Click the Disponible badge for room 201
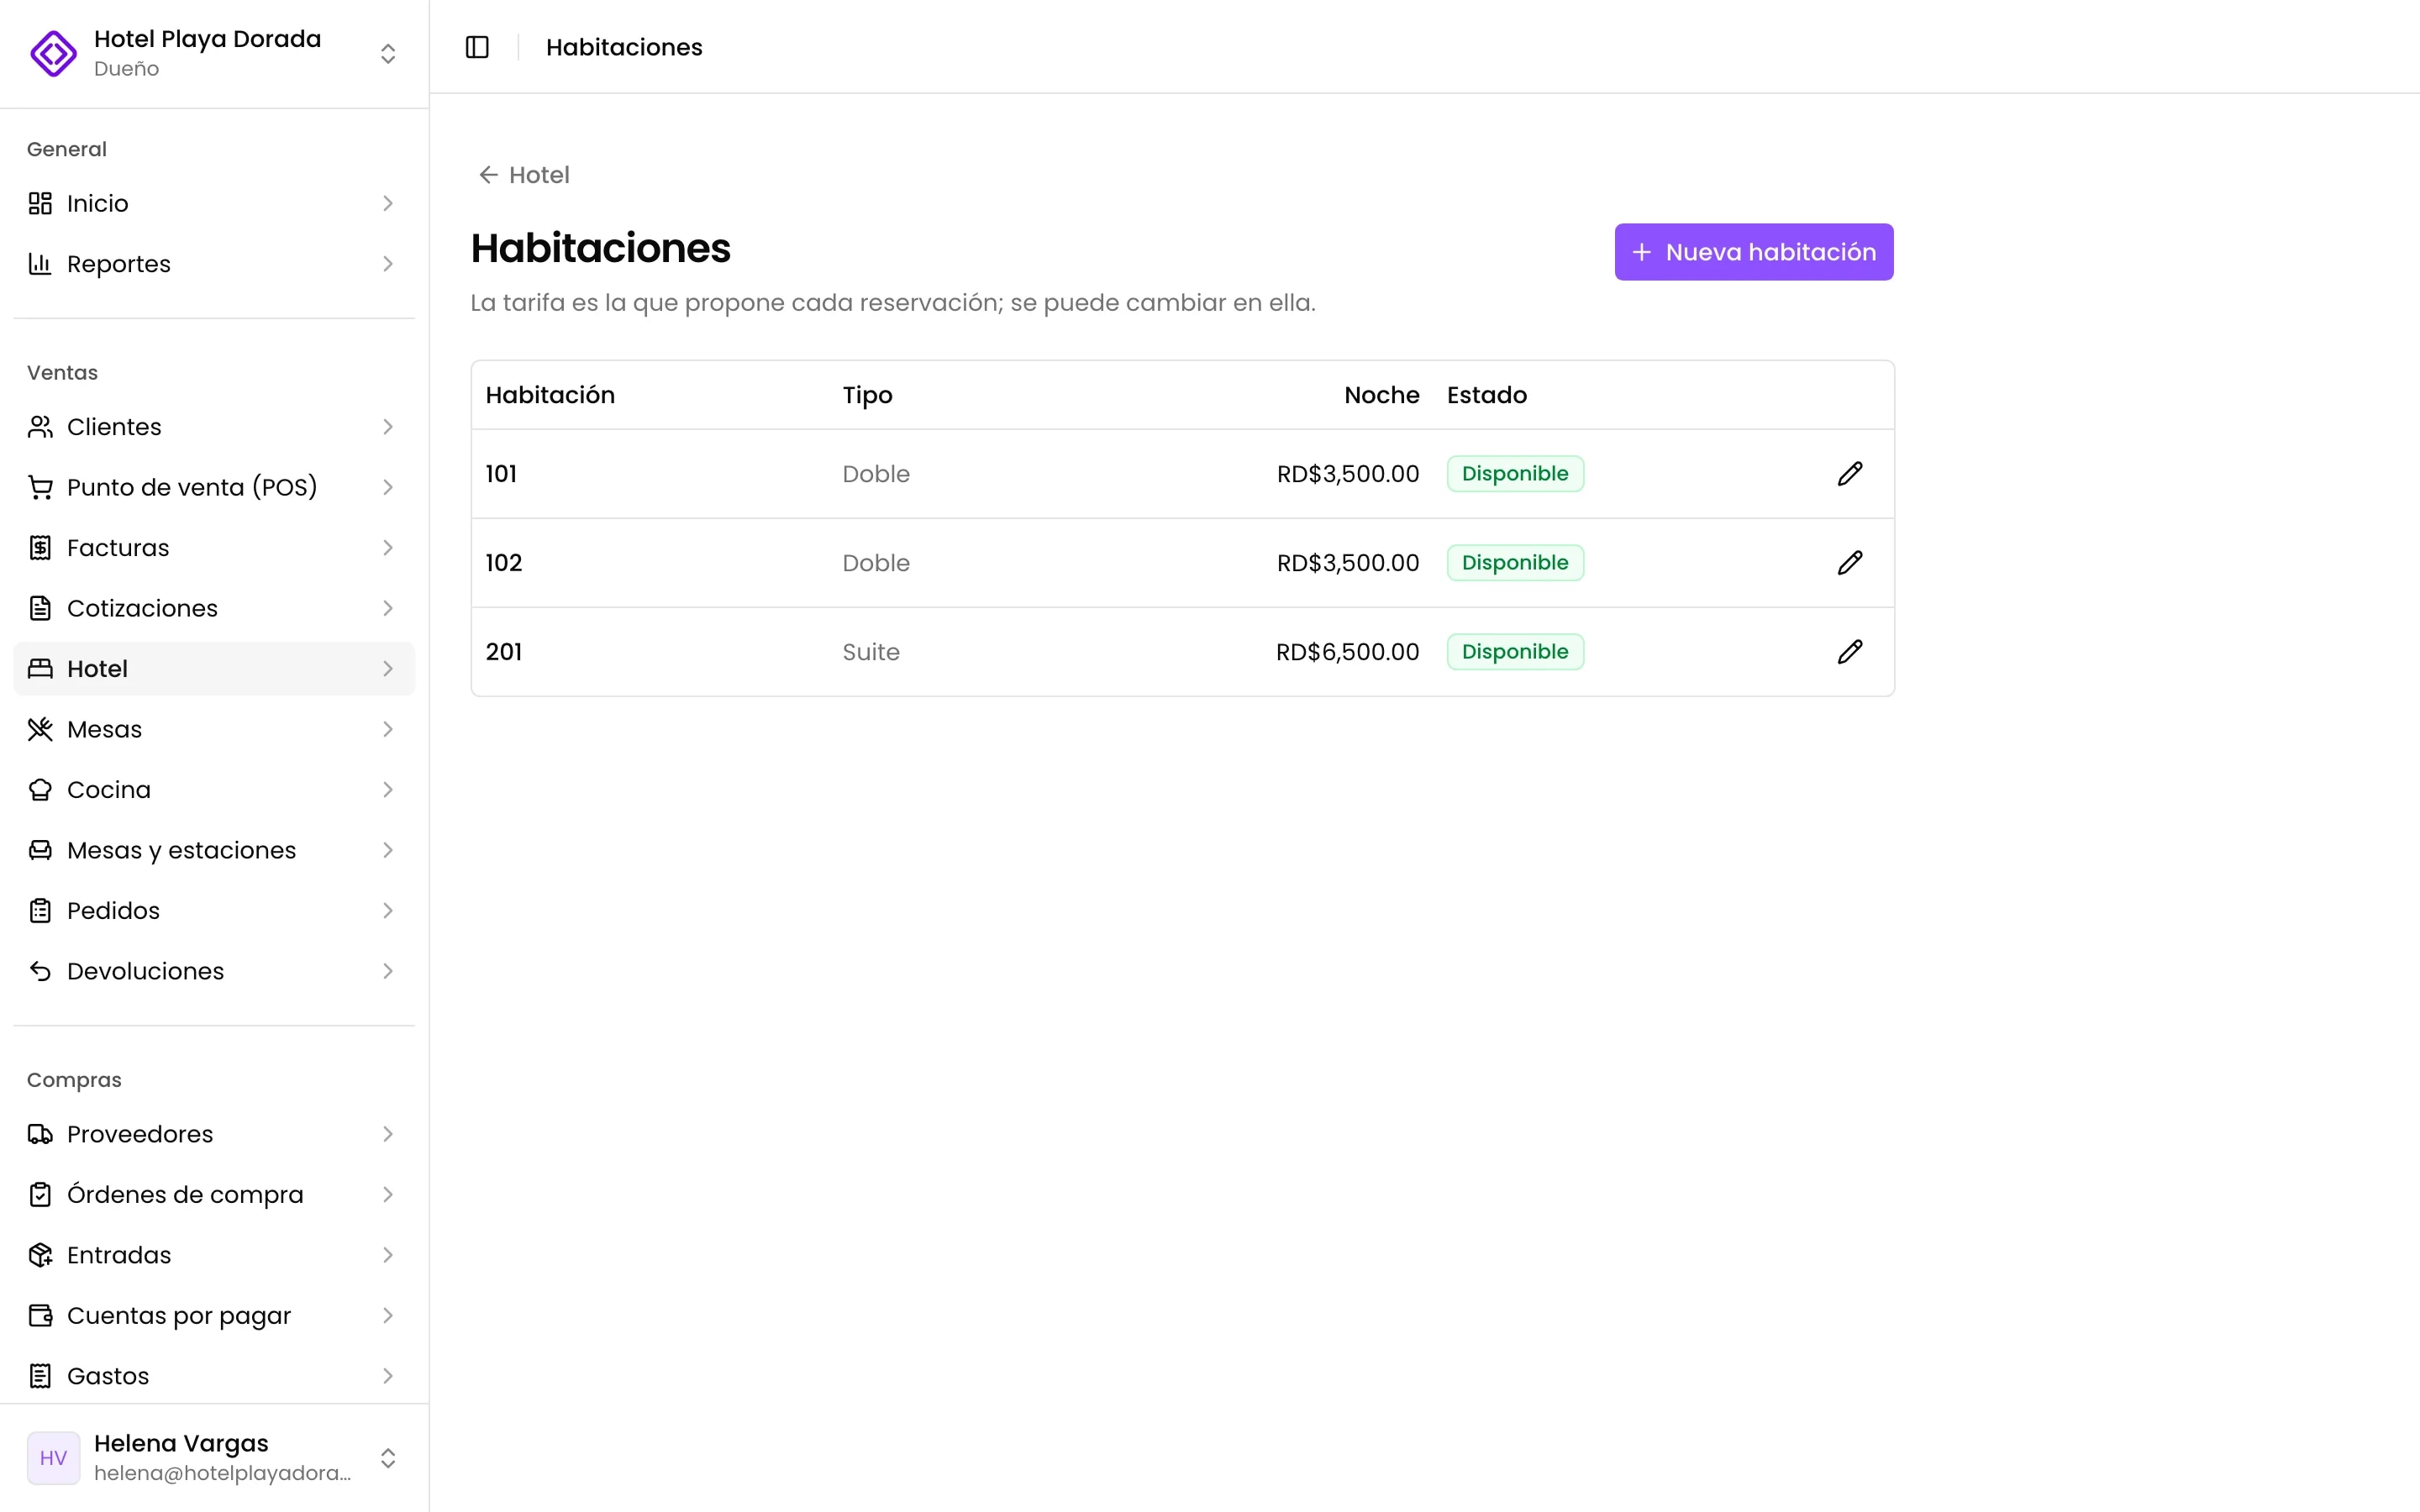Image resolution: width=2420 pixels, height=1512 pixels. (x=1515, y=652)
